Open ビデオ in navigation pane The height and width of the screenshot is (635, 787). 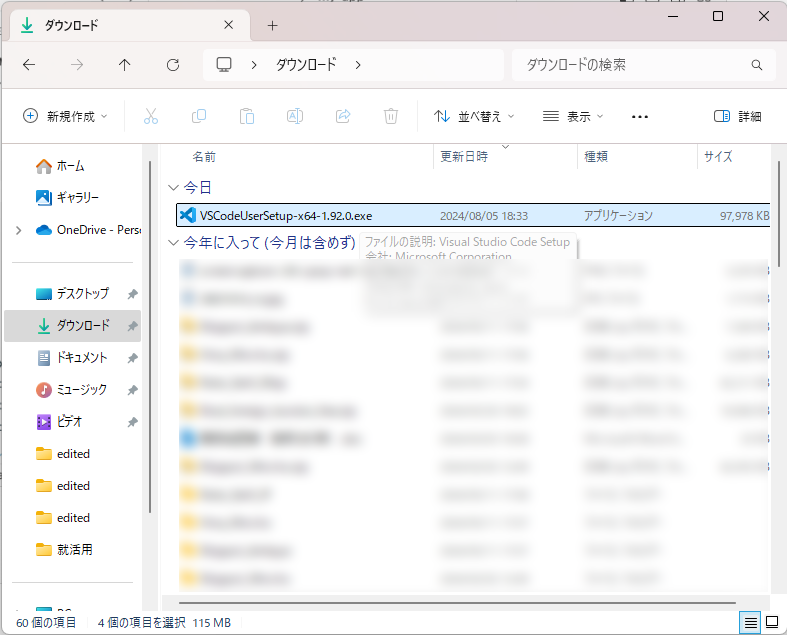[59, 422]
